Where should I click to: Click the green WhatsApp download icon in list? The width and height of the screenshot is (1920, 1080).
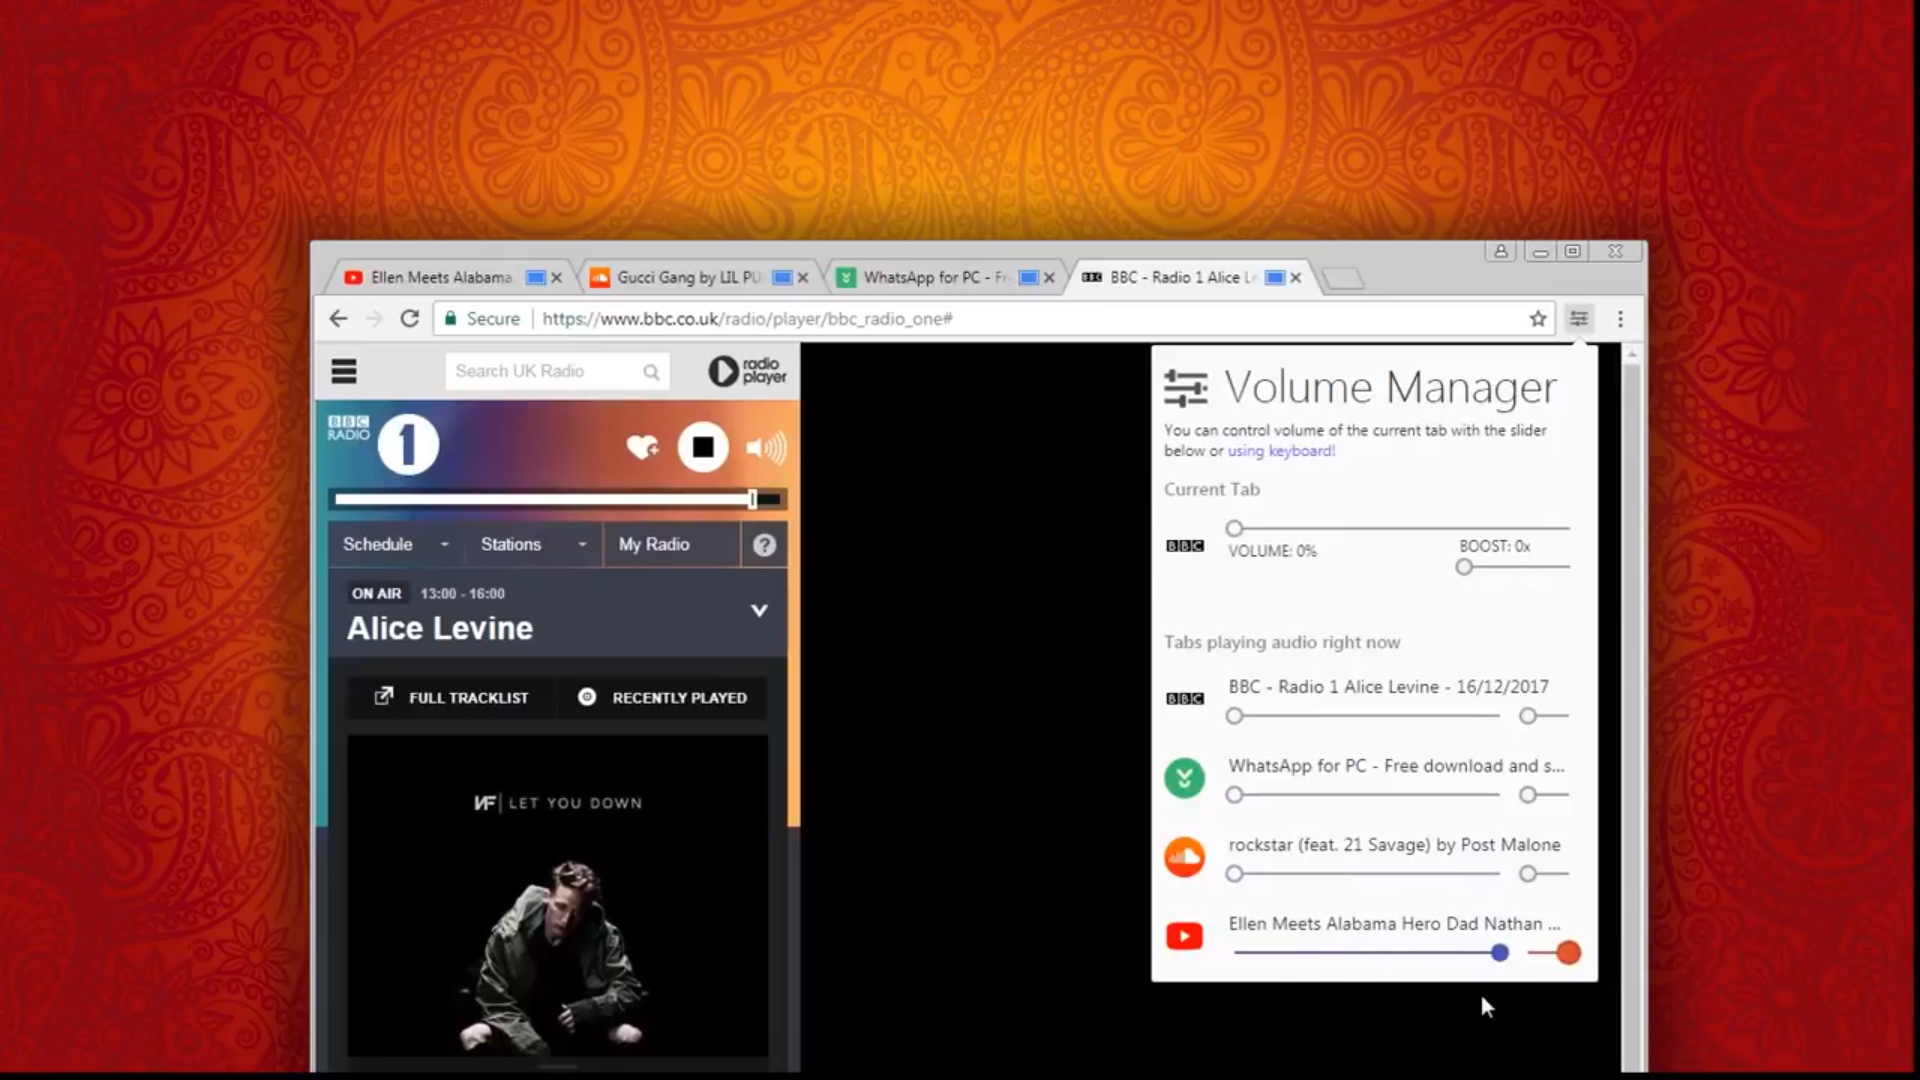click(1184, 778)
